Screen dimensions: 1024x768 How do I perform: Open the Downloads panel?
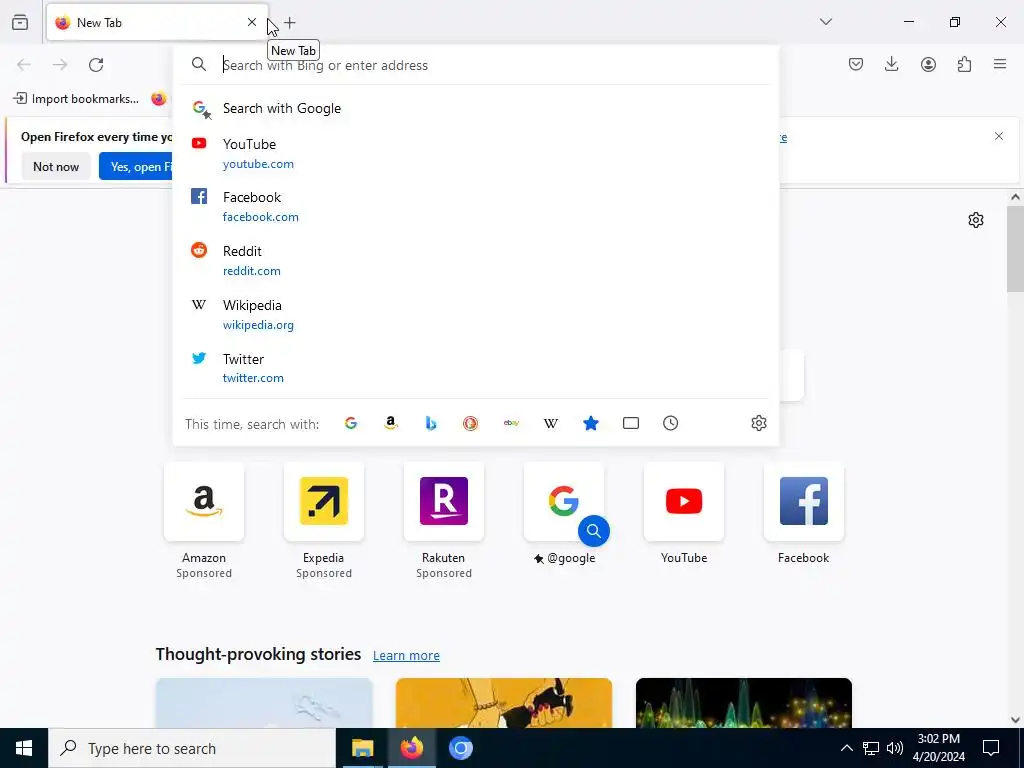click(x=891, y=64)
